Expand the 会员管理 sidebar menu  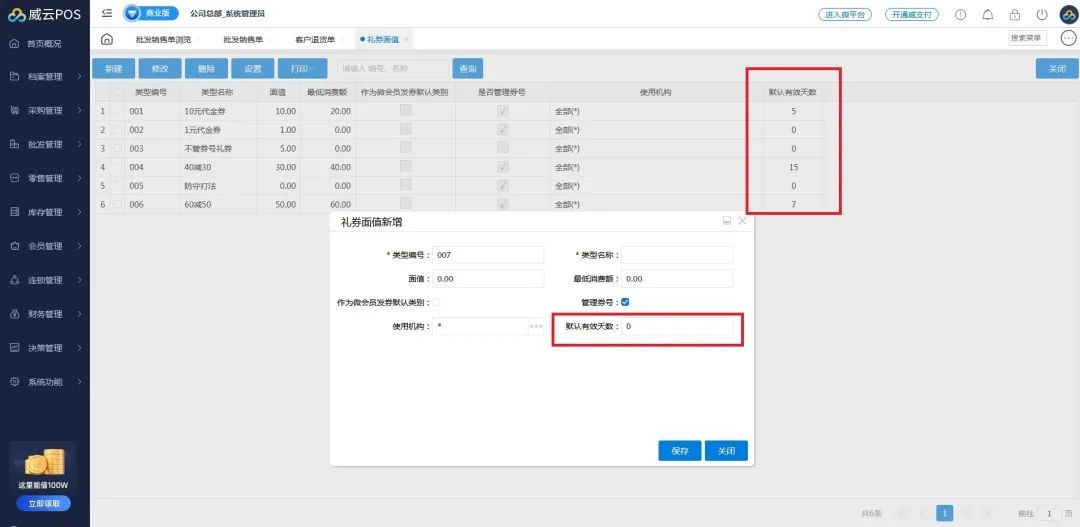point(45,246)
